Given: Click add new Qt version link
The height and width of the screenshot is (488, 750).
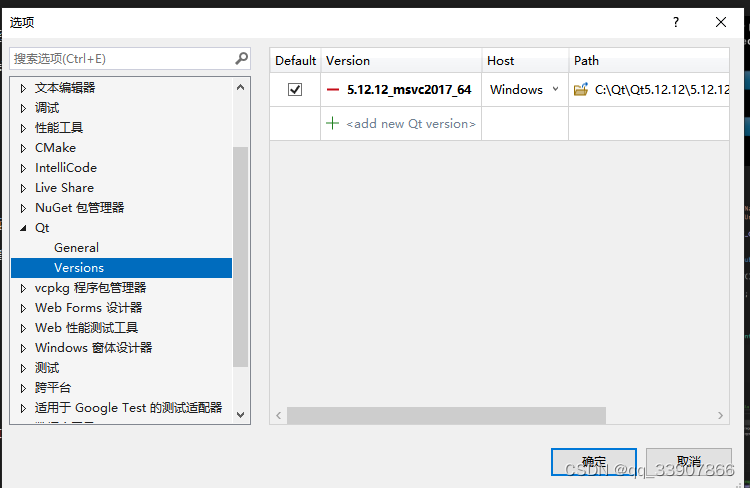Looking at the screenshot, I should 410,124.
